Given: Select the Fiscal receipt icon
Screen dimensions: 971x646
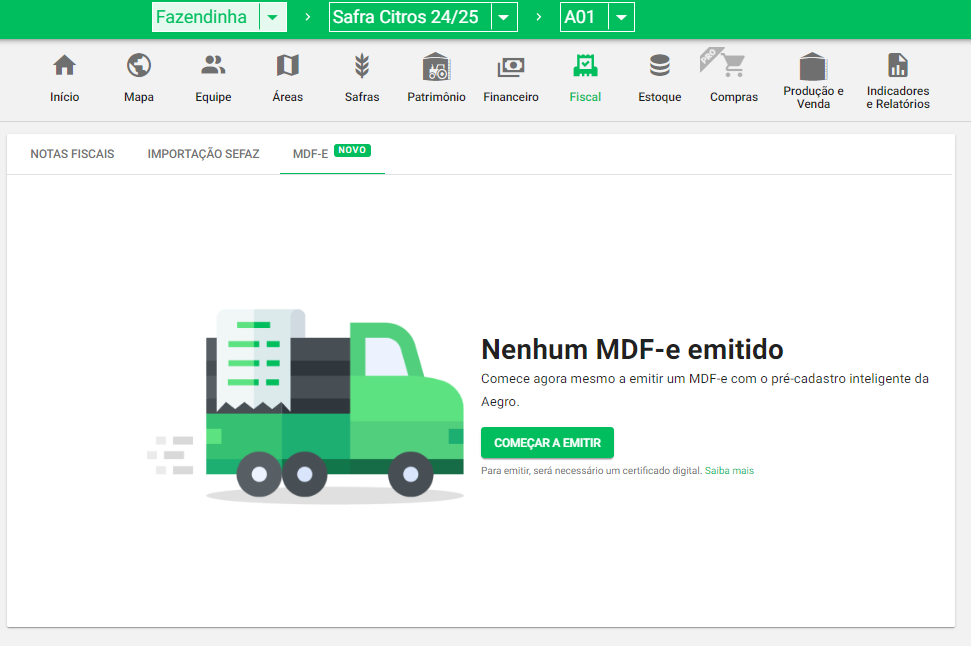Looking at the screenshot, I should pyautogui.click(x=585, y=67).
